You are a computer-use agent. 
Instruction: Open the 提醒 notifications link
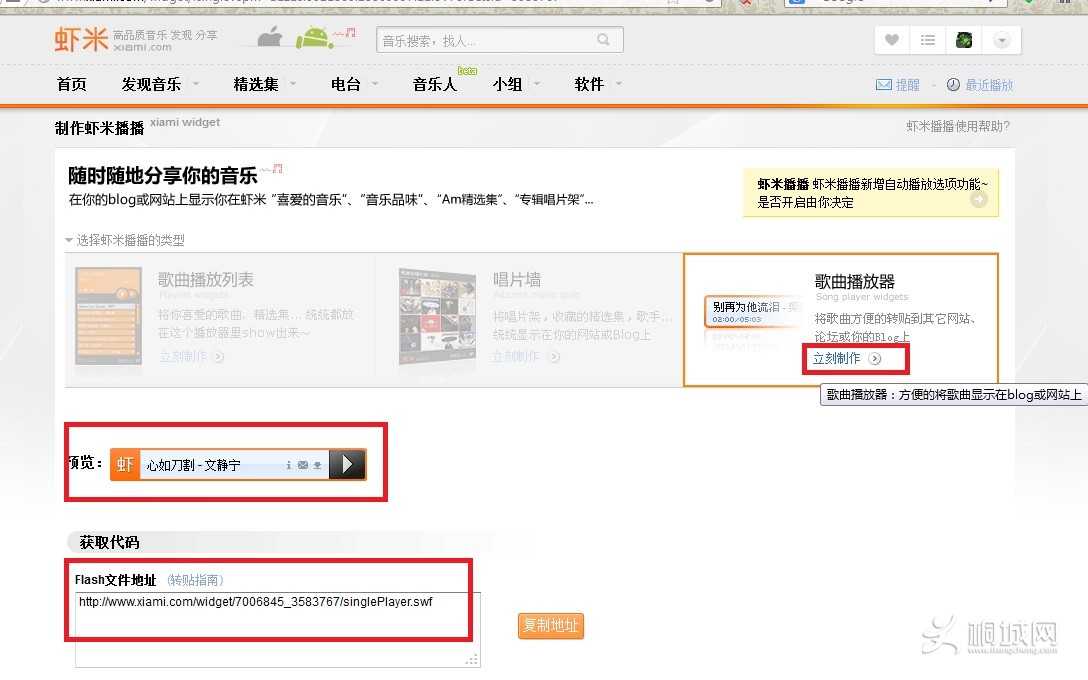(x=908, y=85)
